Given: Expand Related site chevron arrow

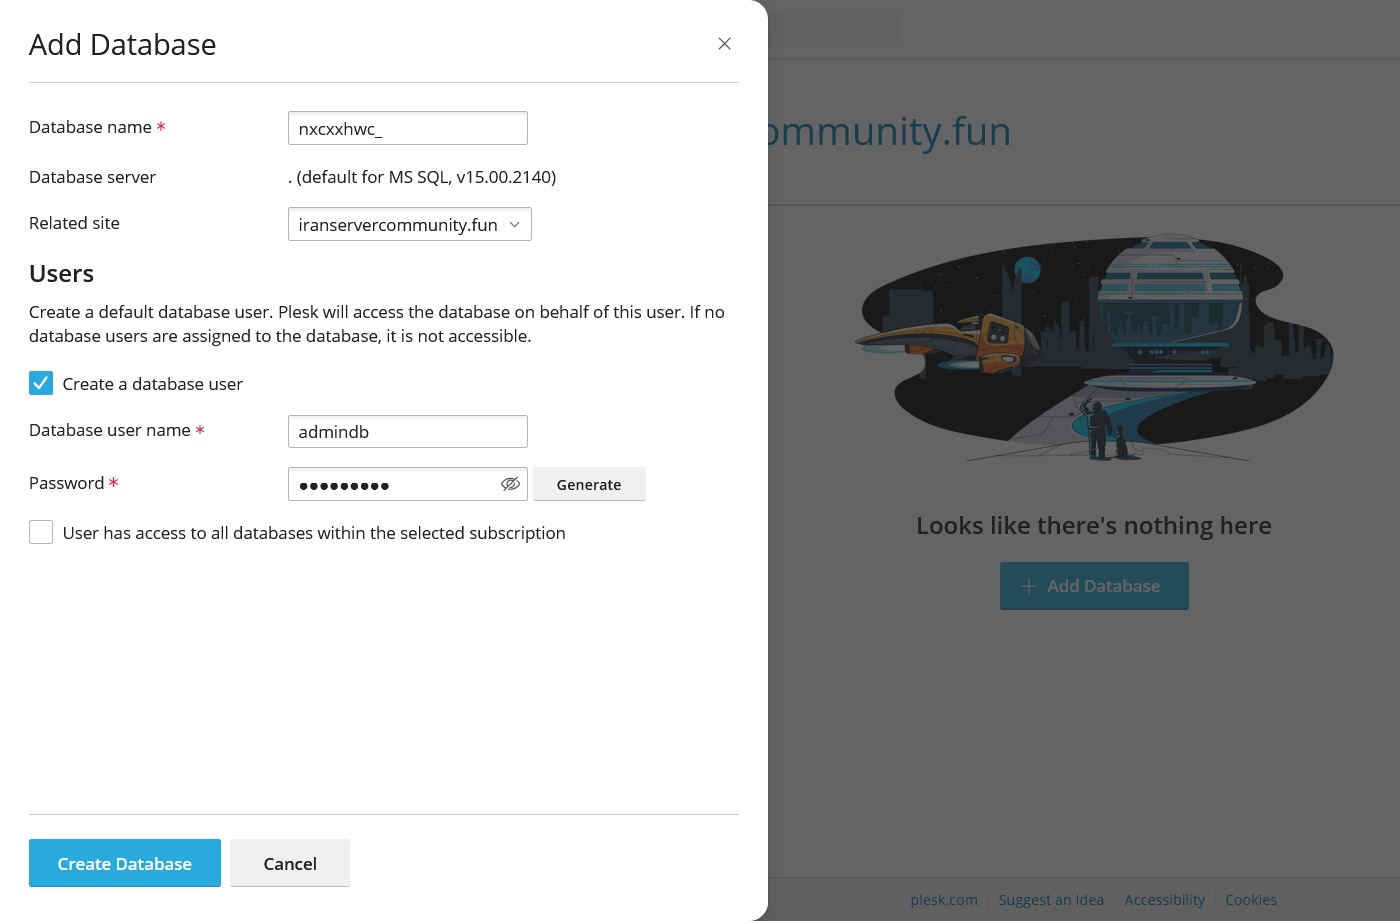Looking at the screenshot, I should tap(515, 224).
